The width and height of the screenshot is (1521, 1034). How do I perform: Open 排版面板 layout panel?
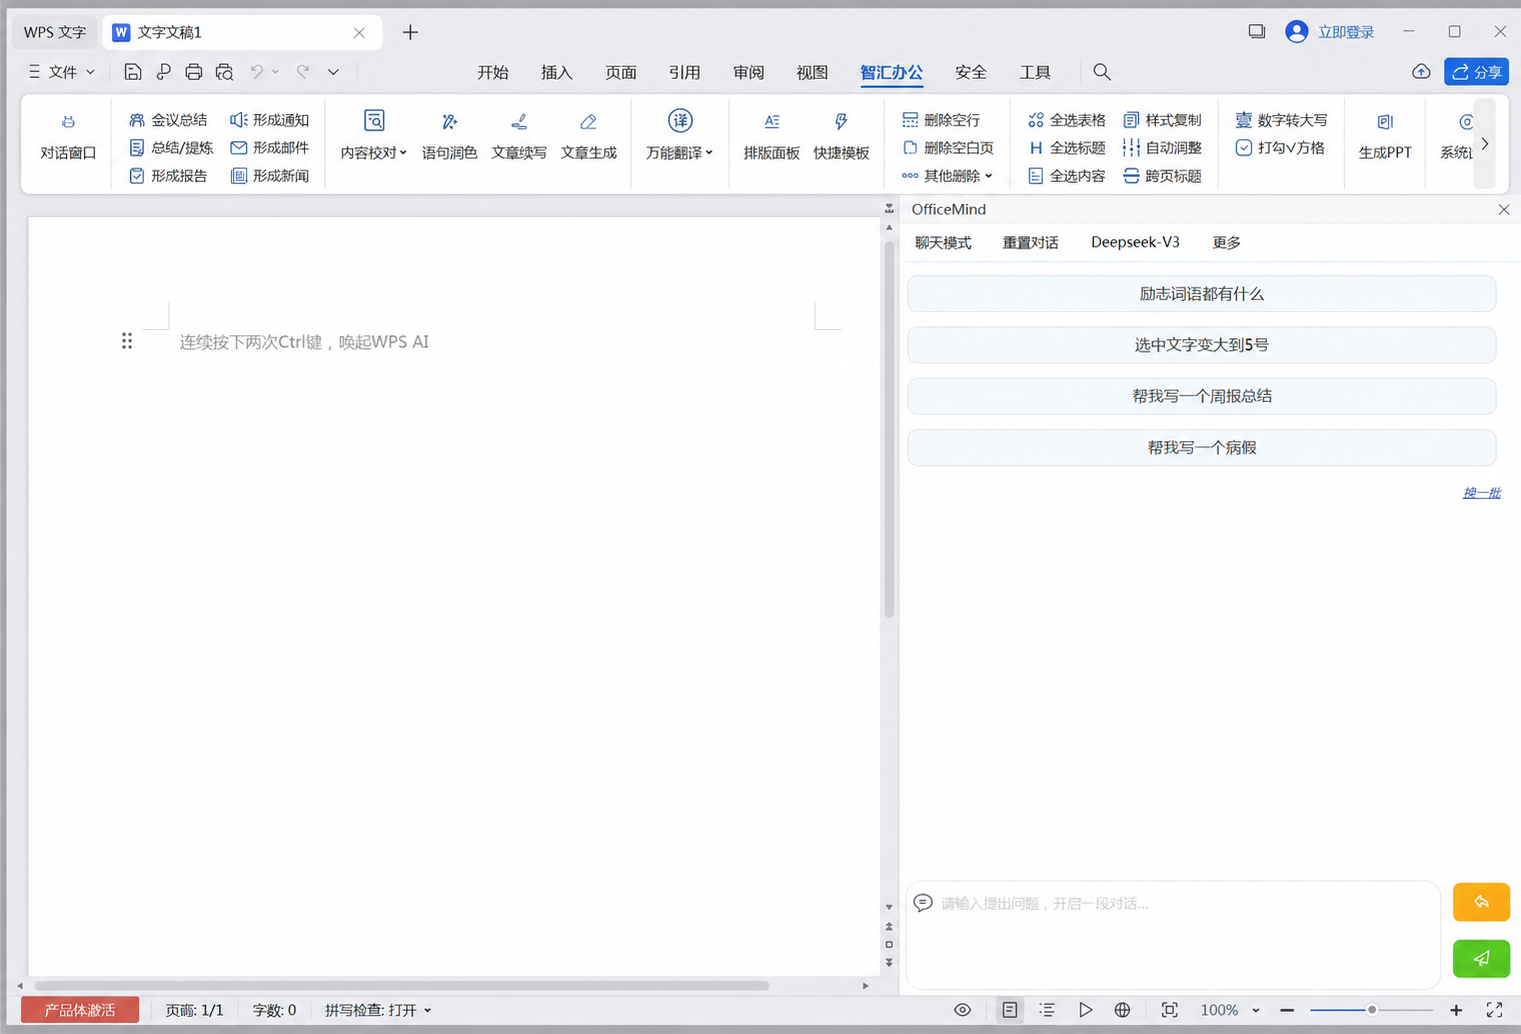[771, 137]
